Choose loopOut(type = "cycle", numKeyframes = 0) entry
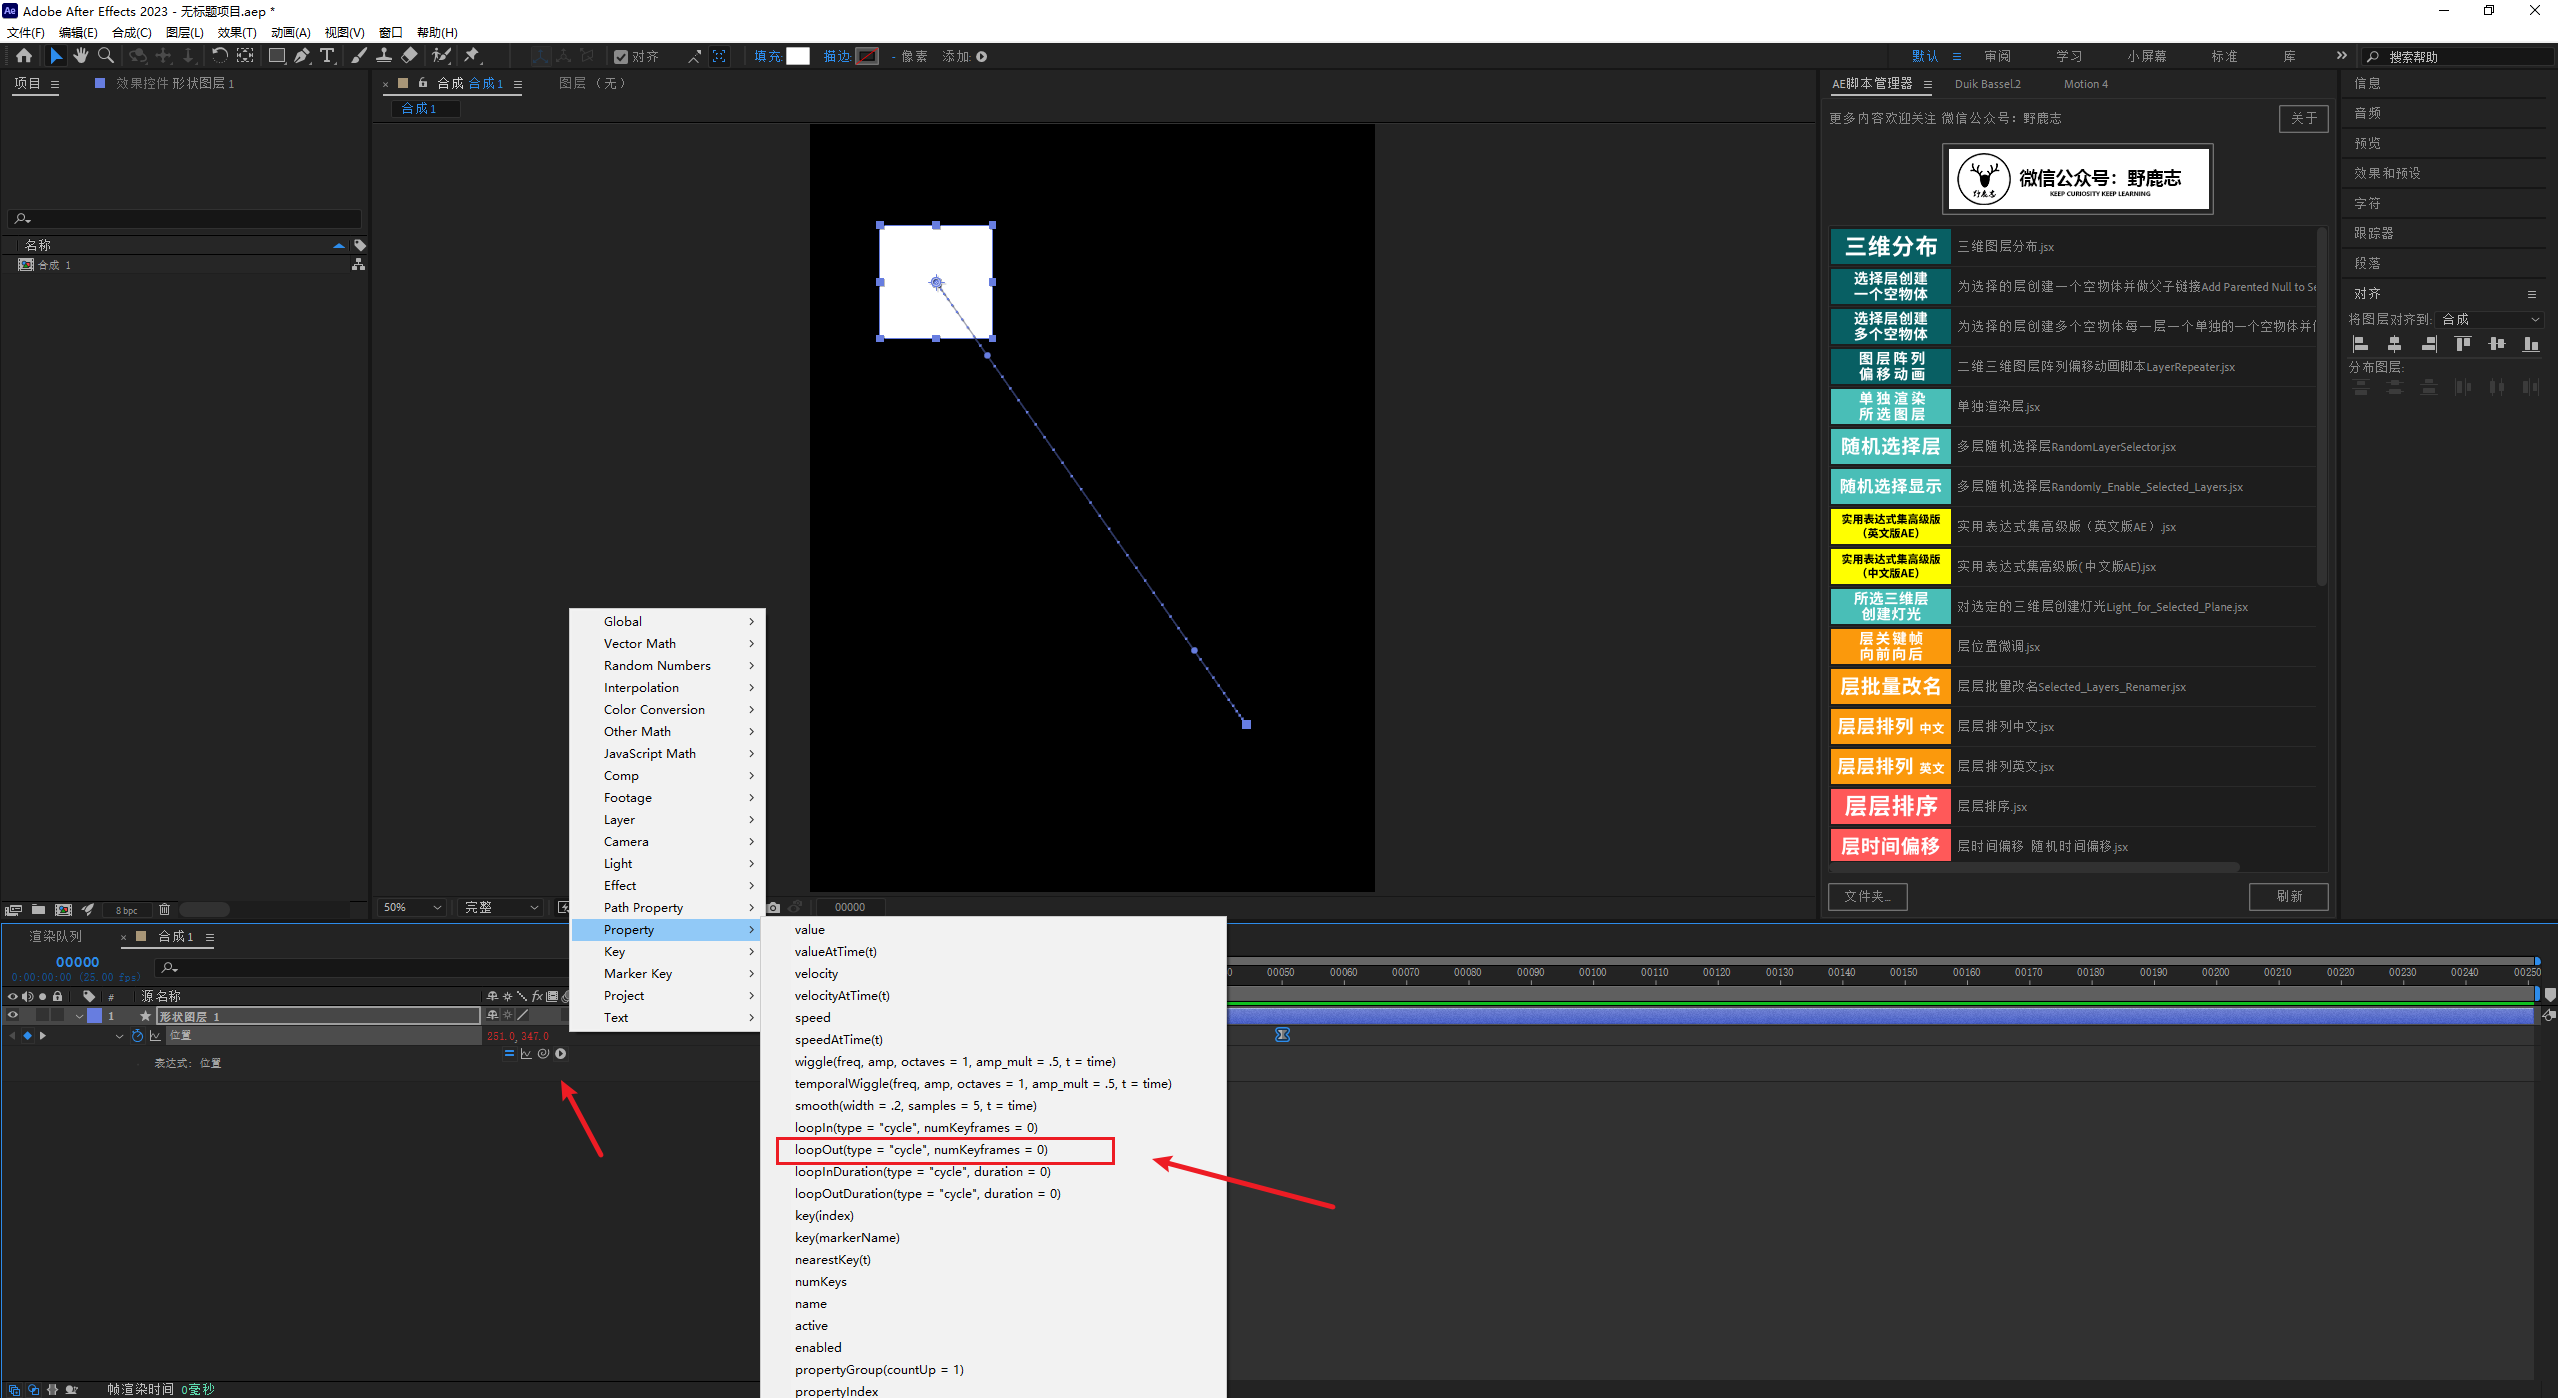This screenshot has width=2558, height=1398. pos(920,1150)
